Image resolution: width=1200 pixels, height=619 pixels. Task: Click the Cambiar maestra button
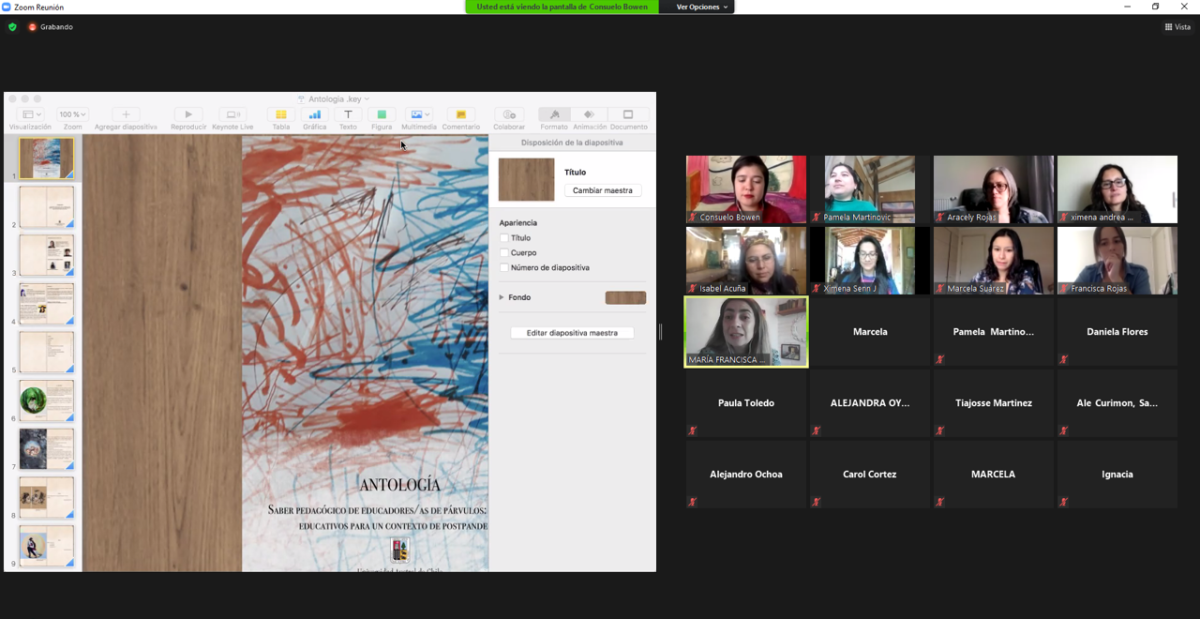pyautogui.click(x=602, y=190)
